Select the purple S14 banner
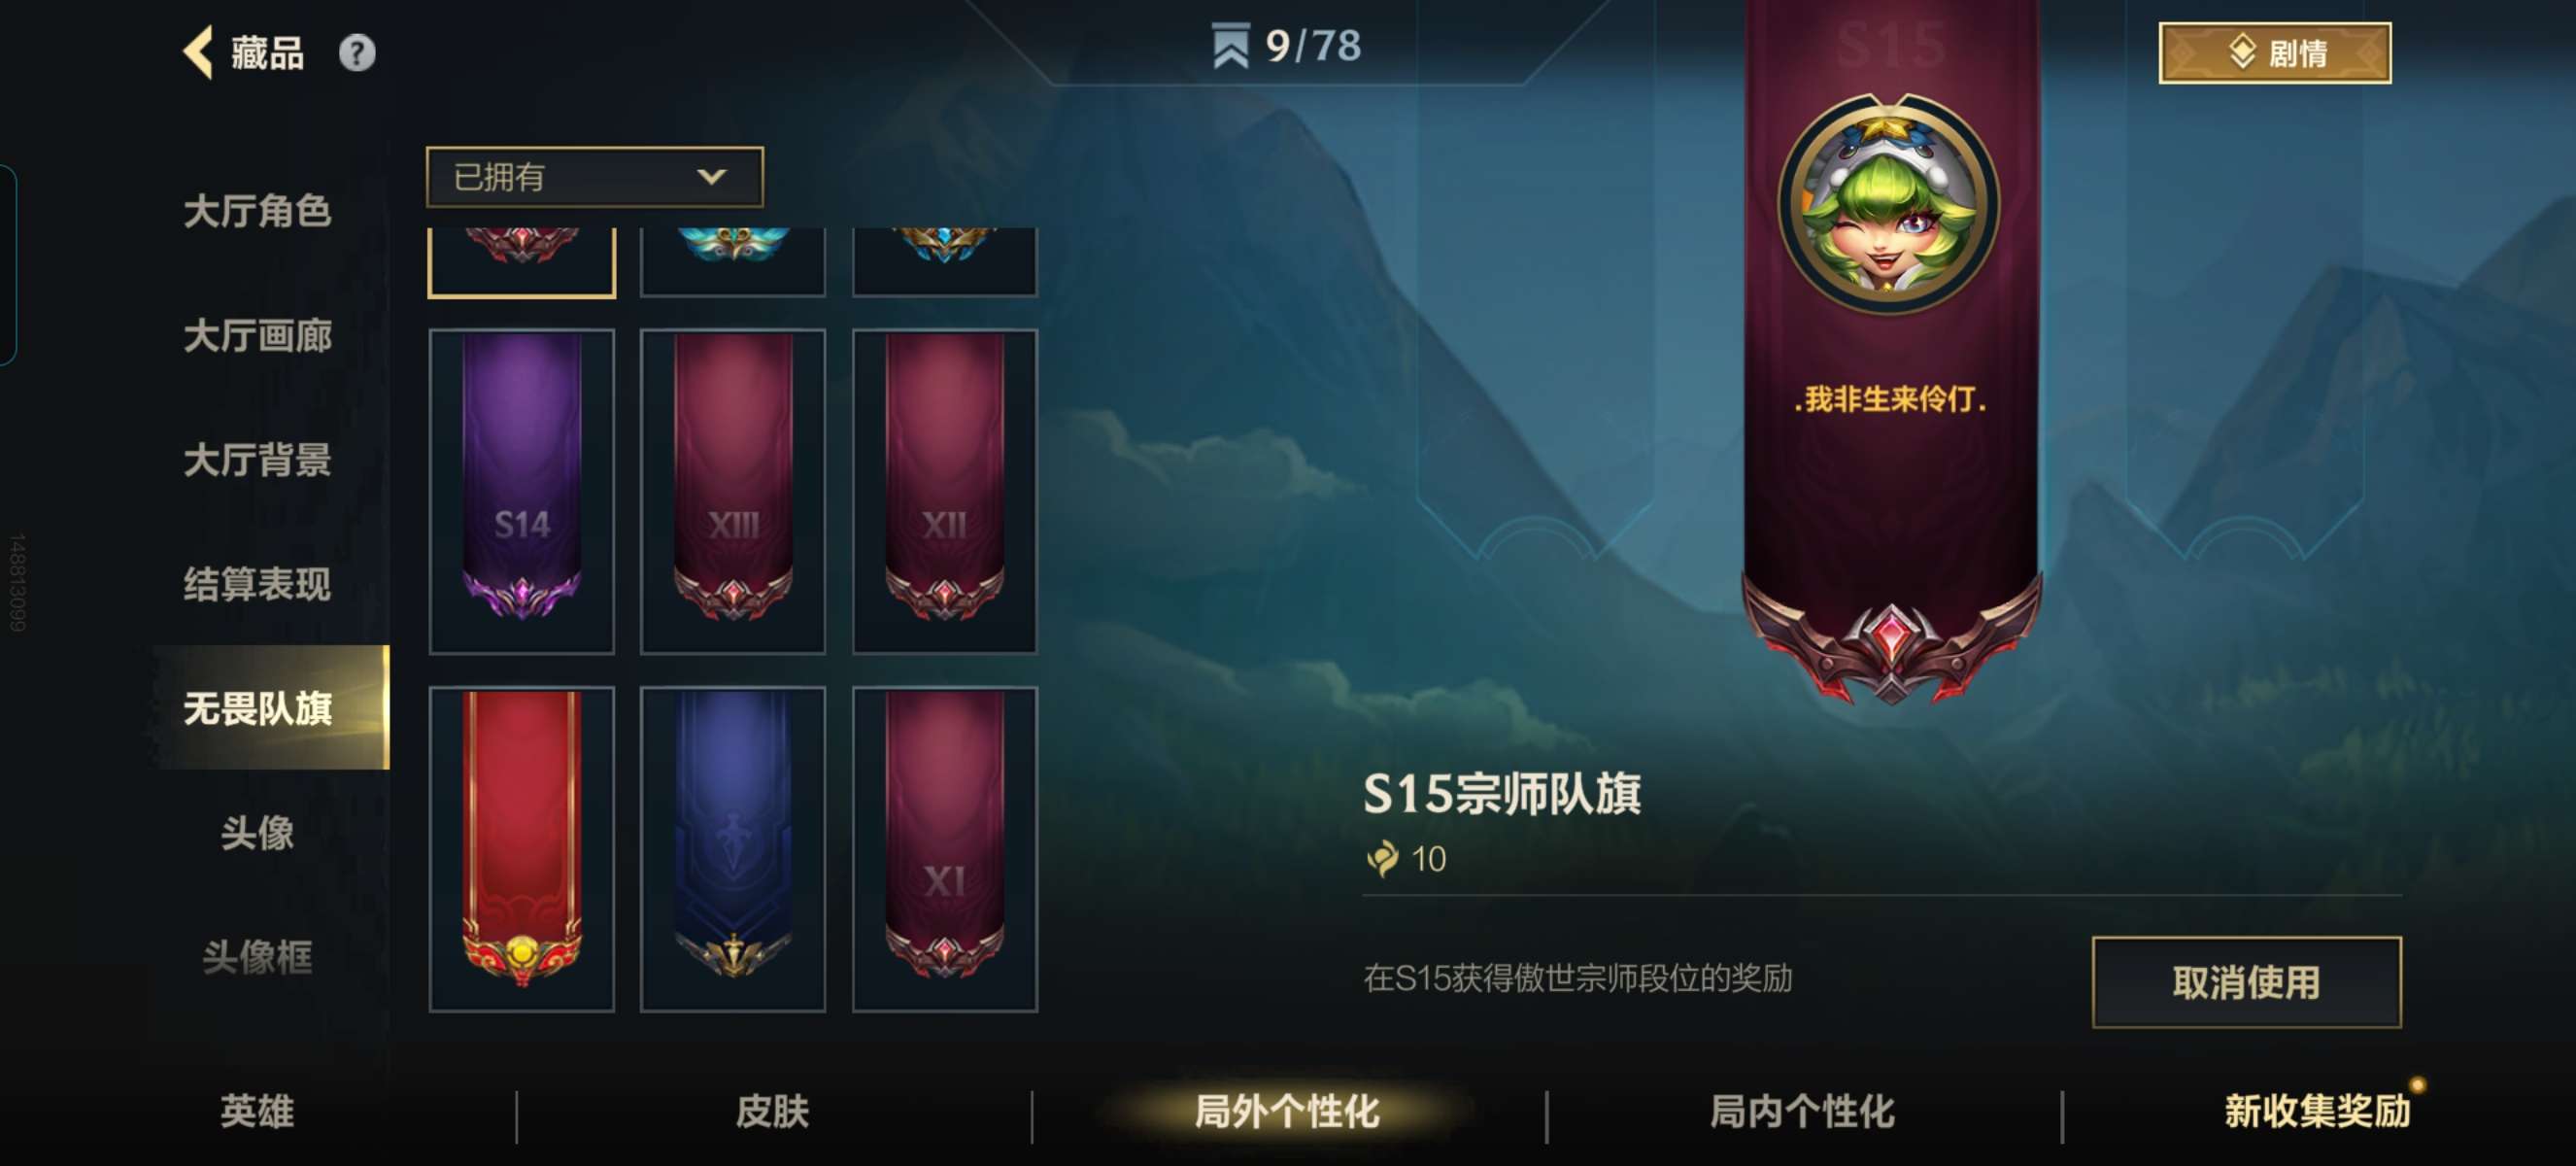2576x1166 pixels. [x=521, y=492]
